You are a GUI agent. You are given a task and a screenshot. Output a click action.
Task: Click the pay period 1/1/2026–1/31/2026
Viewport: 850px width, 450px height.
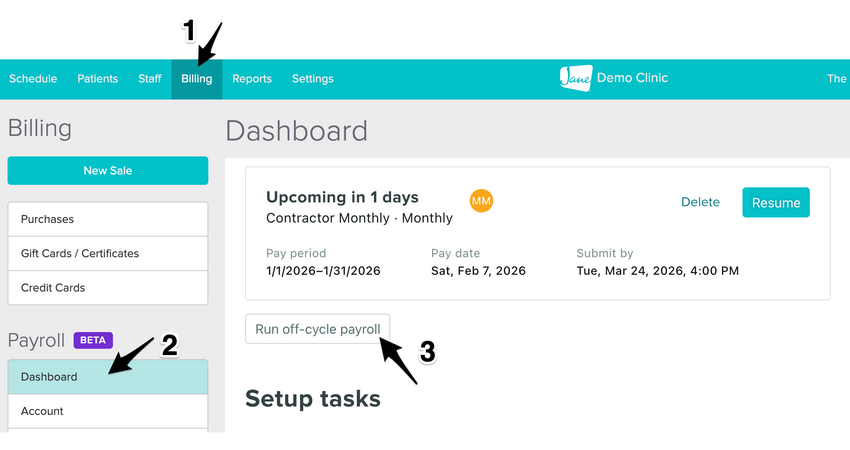coord(323,271)
